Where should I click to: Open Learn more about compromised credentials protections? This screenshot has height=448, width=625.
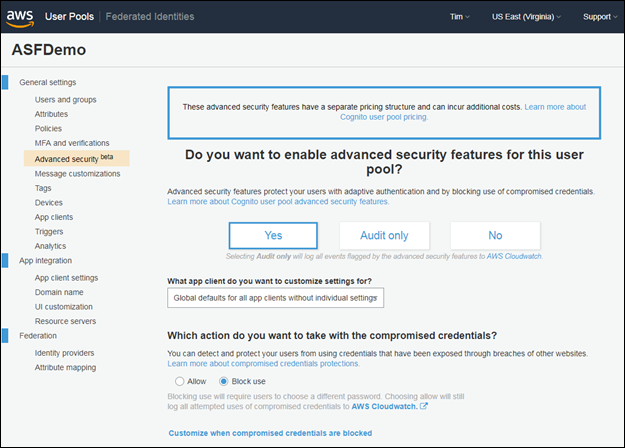pyautogui.click(x=263, y=364)
